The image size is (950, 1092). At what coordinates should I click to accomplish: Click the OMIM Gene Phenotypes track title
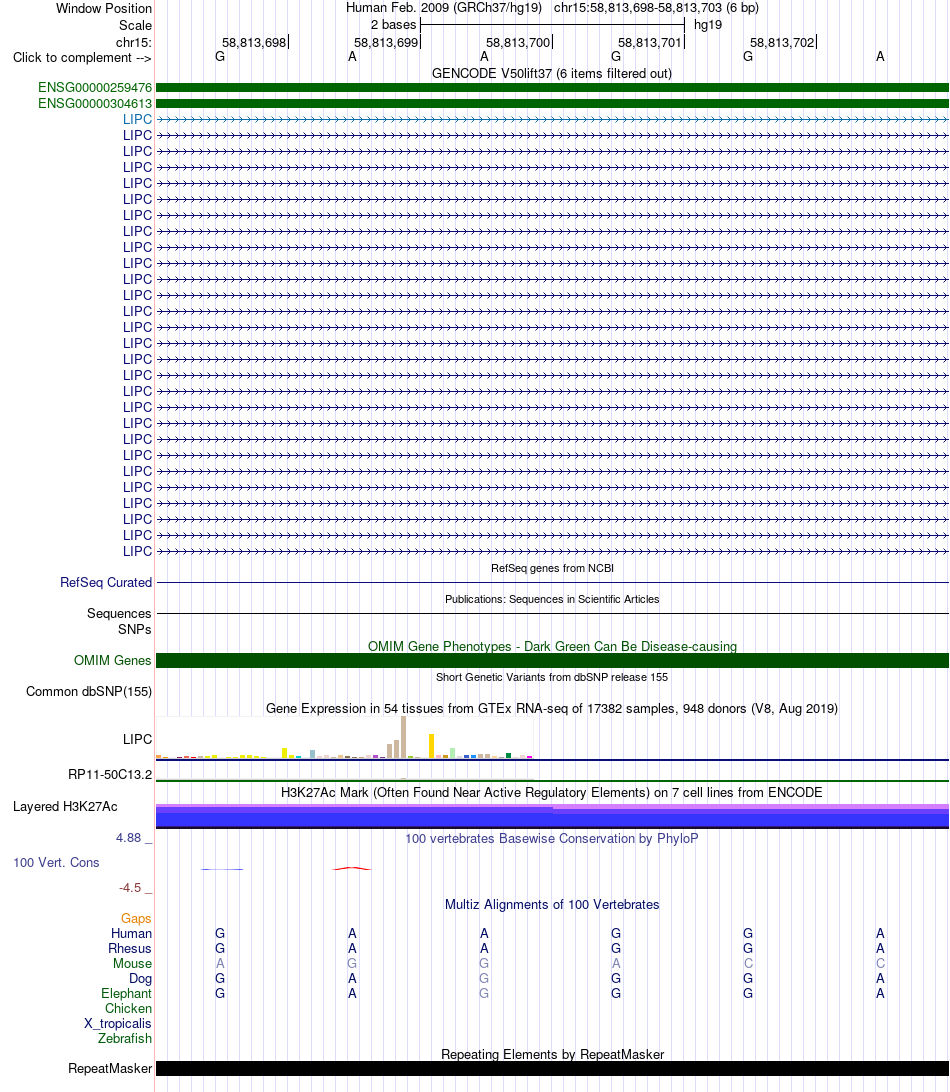point(552,646)
